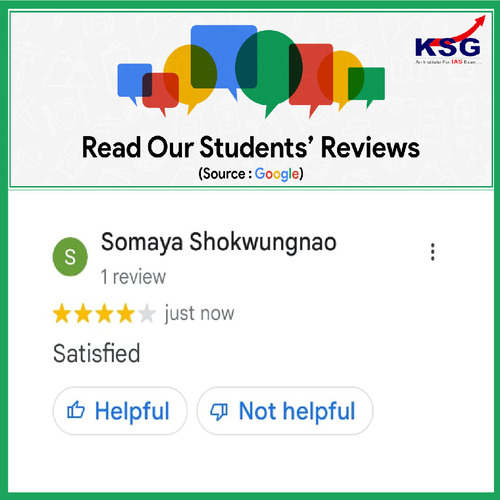This screenshot has width=500, height=500.
Task: Click the reviewer name Somaya Shokwungnao
Action: (219, 242)
